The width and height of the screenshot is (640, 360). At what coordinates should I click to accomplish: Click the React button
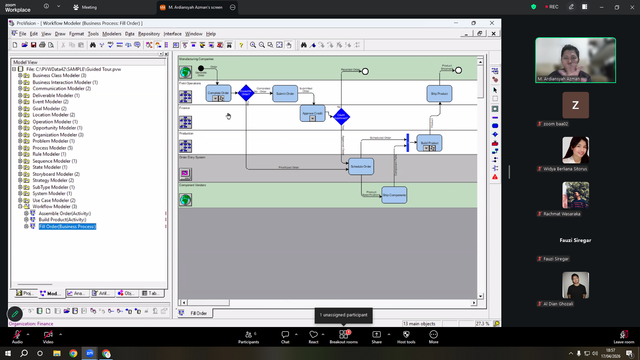tap(313, 337)
